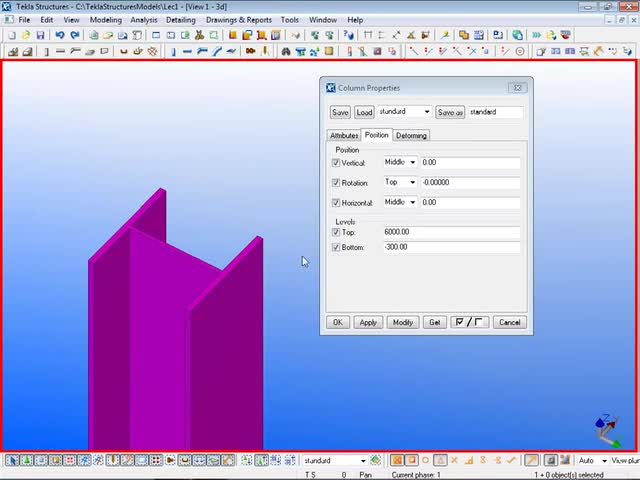
Task: Toggle the Rotation checkbox
Action: click(x=336, y=183)
